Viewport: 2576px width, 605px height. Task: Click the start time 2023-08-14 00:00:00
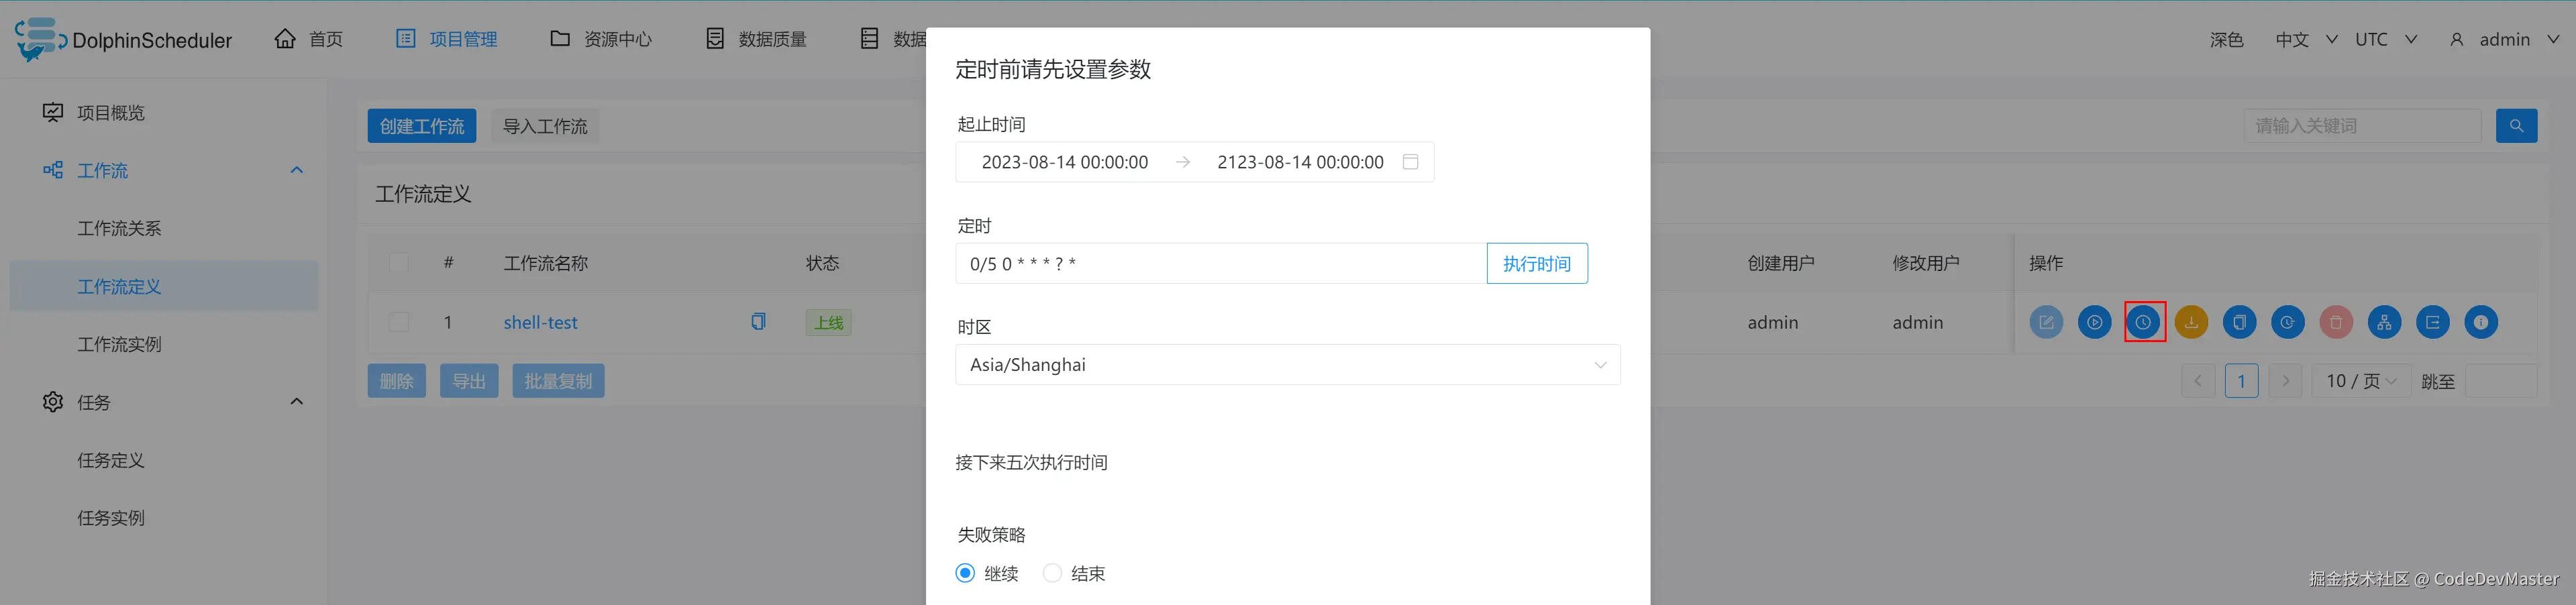pos(1064,162)
